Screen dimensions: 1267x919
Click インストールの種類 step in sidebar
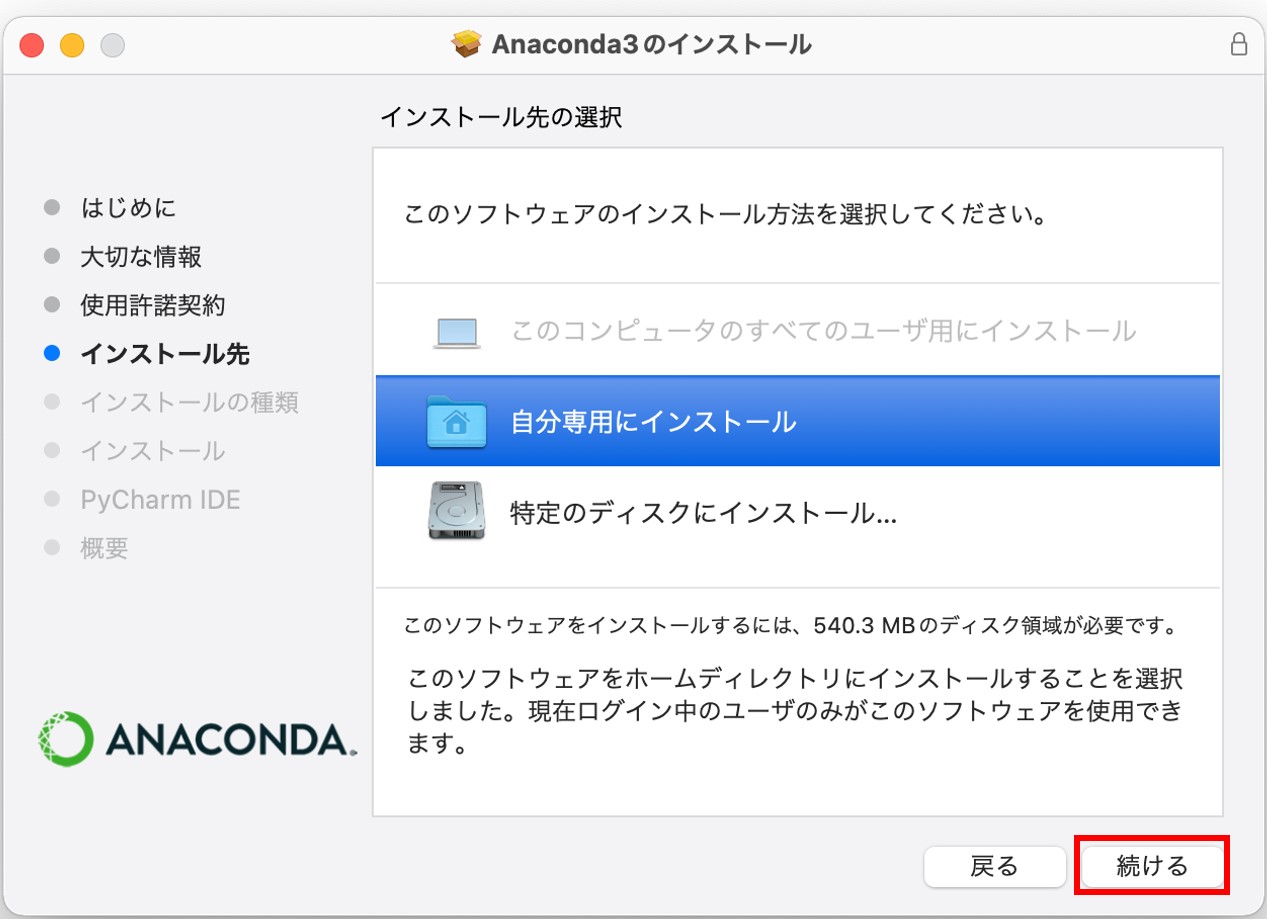tap(189, 402)
